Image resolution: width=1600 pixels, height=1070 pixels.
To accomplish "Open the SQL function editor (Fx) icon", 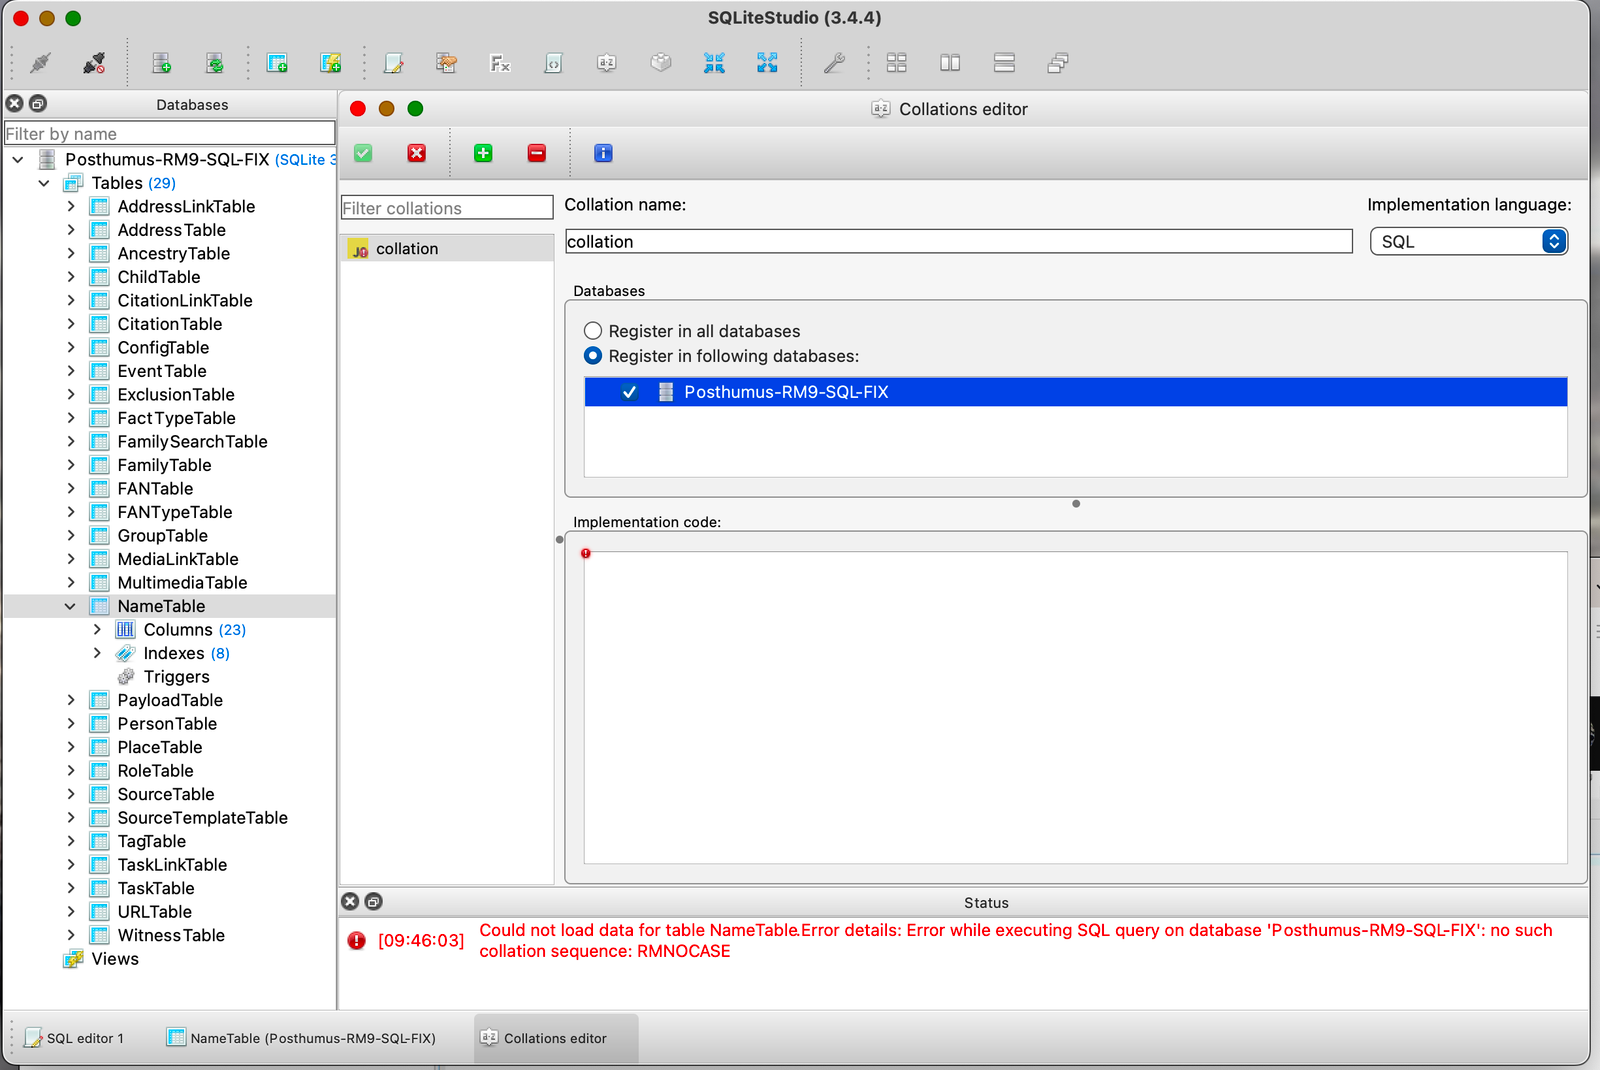I will tap(500, 63).
